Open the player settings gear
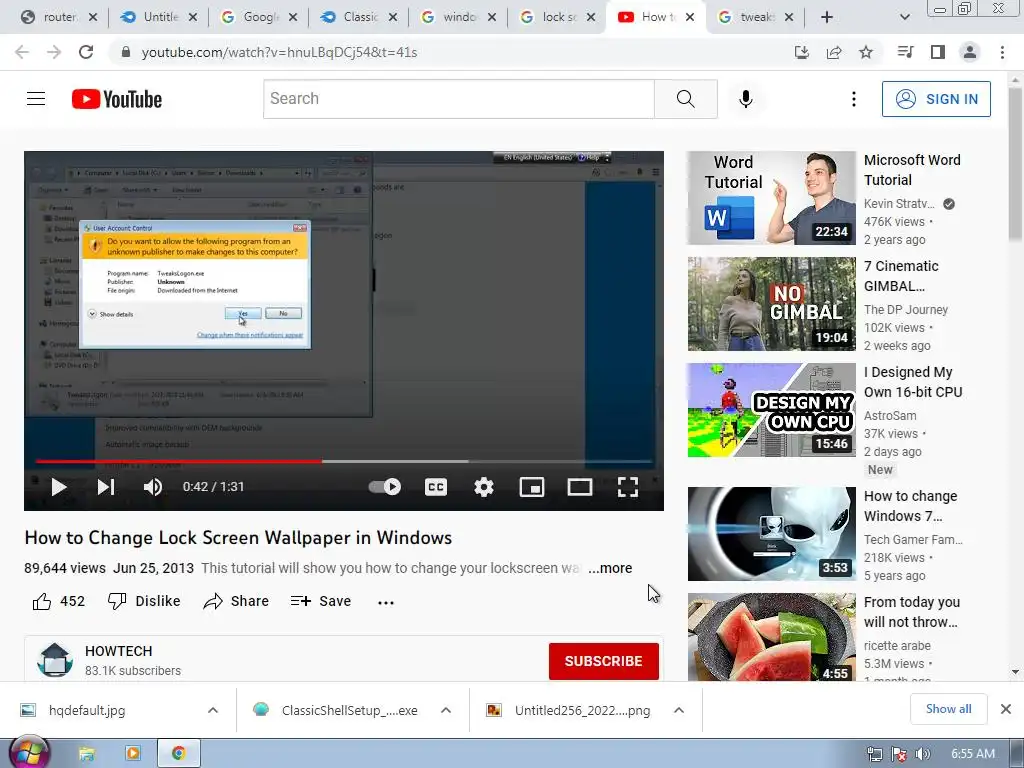Image resolution: width=1024 pixels, height=768 pixels. [484, 487]
